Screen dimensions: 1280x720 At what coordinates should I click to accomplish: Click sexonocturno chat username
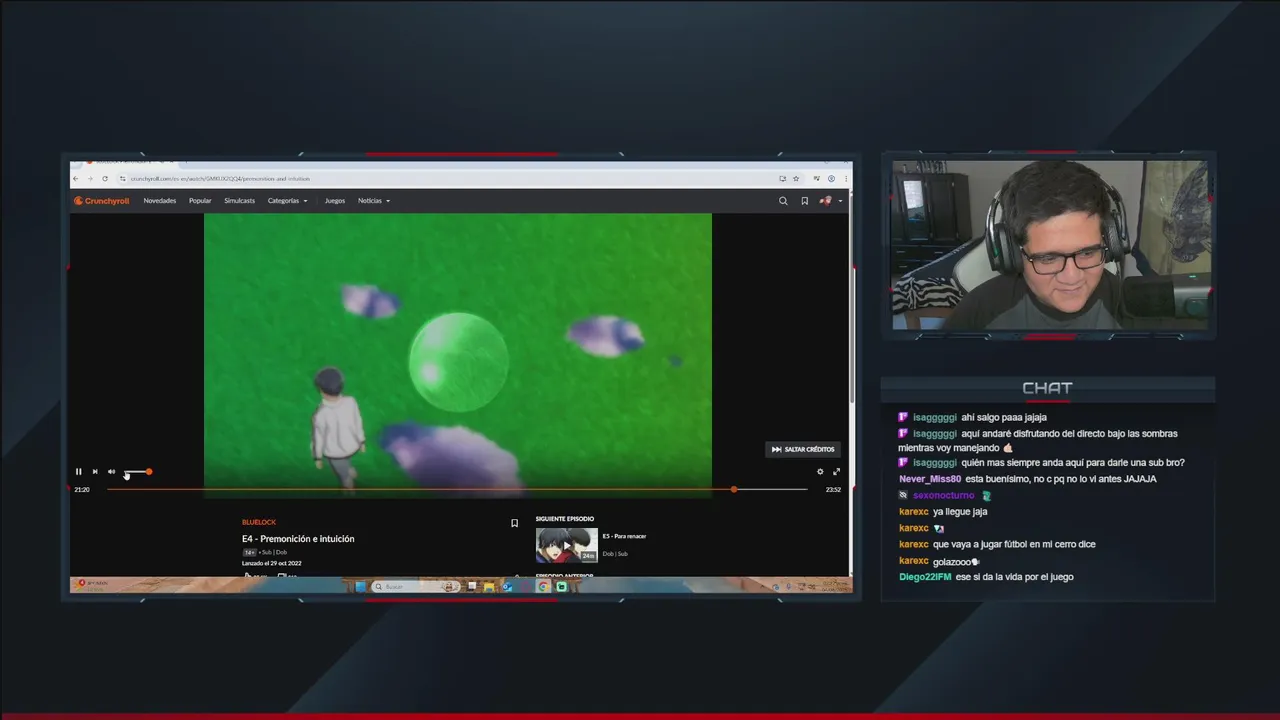coord(943,495)
